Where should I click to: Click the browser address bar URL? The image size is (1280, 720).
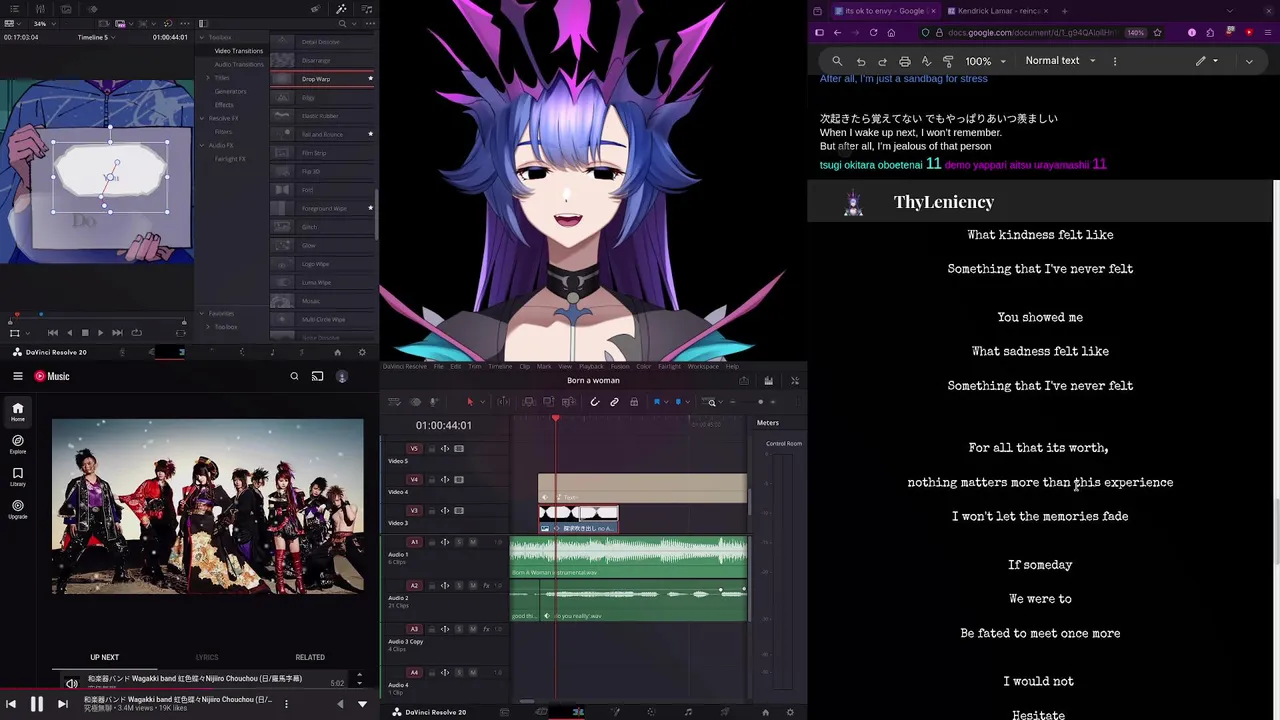[x=1030, y=32]
